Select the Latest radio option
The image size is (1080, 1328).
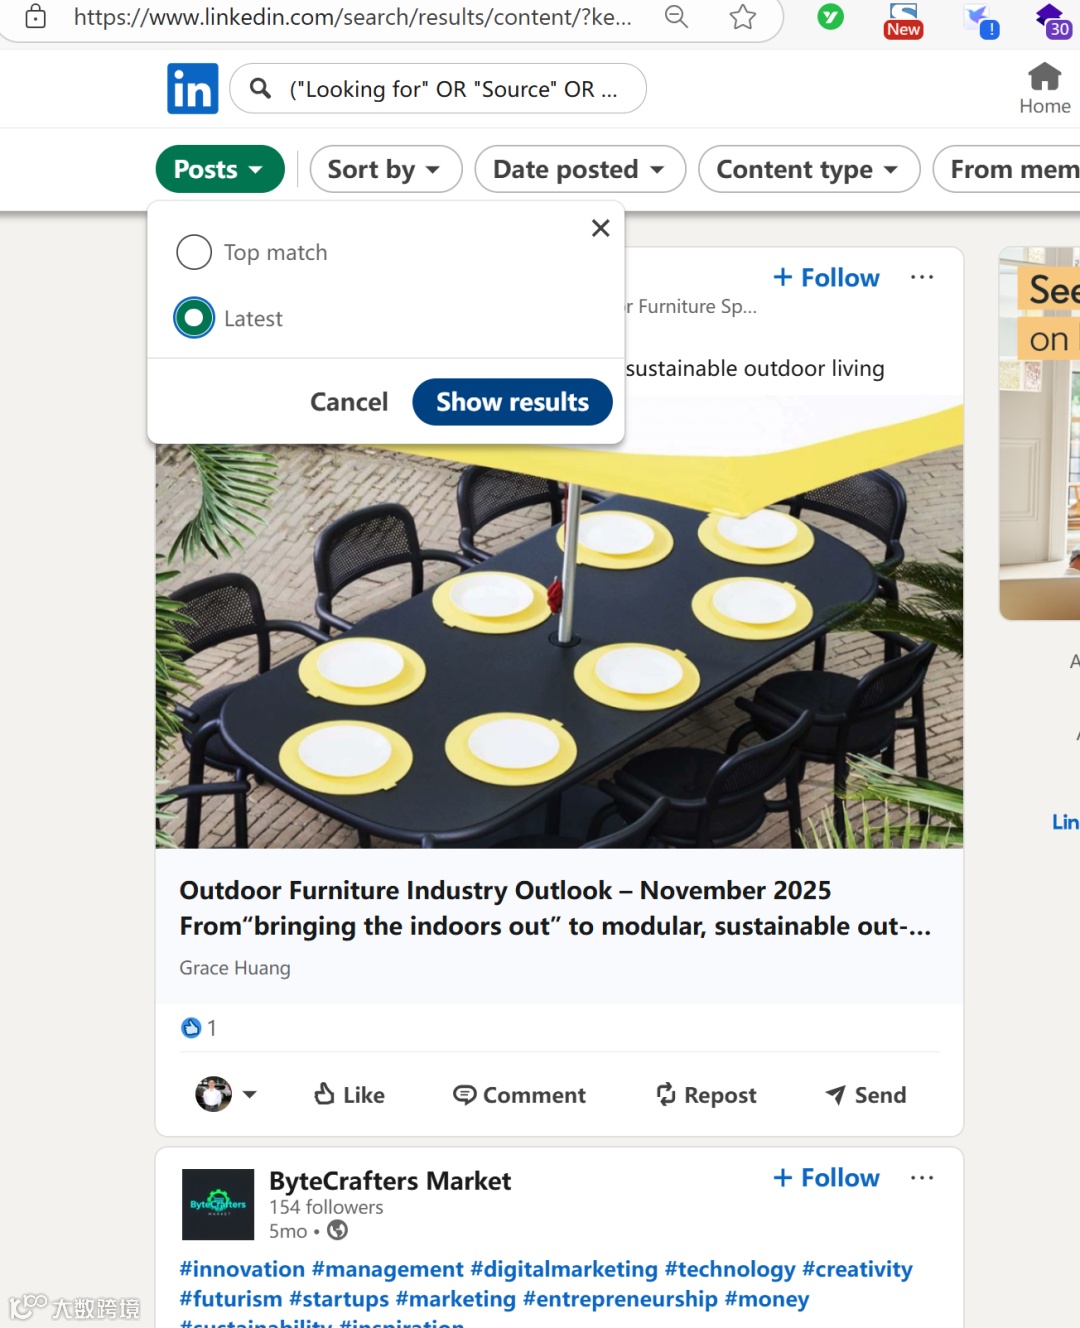click(x=194, y=318)
